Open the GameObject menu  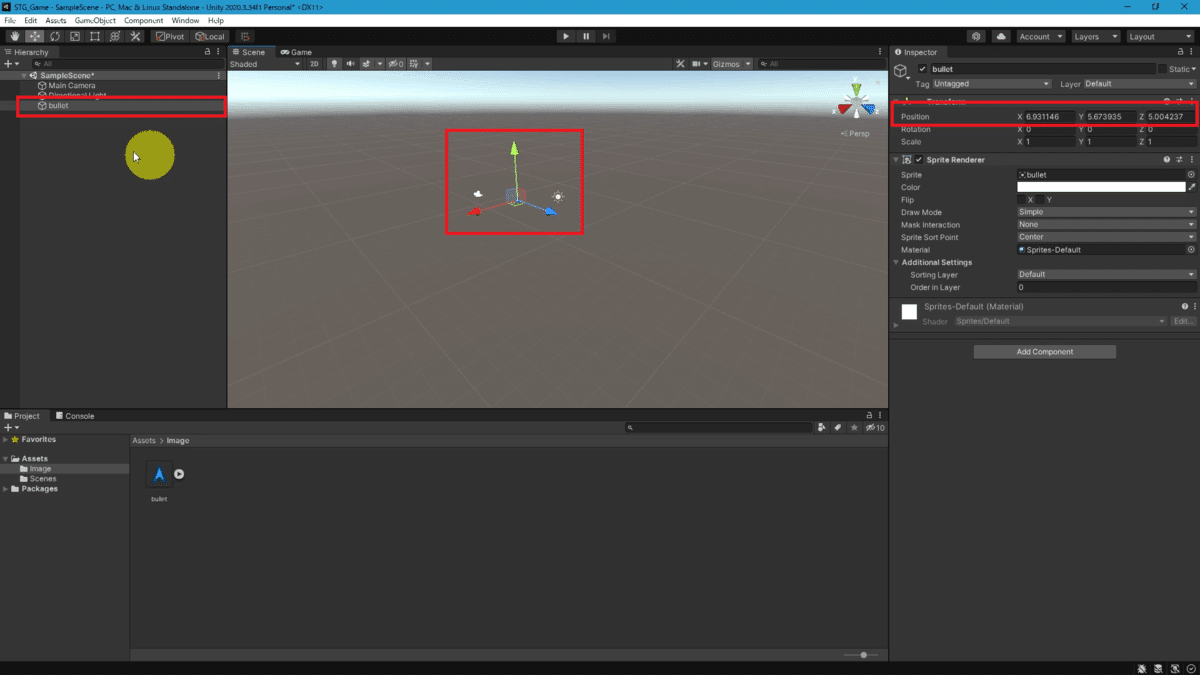(x=95, y=20)
